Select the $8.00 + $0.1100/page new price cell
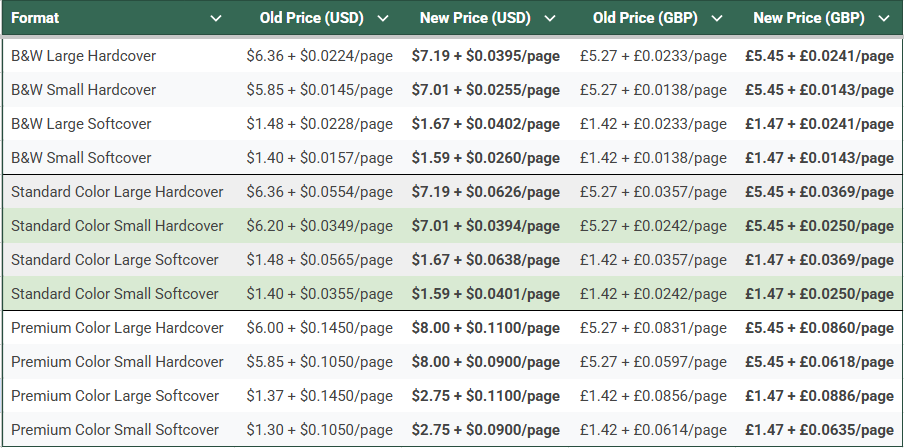Viewport: 904px width, 448px height. [485, 328]
